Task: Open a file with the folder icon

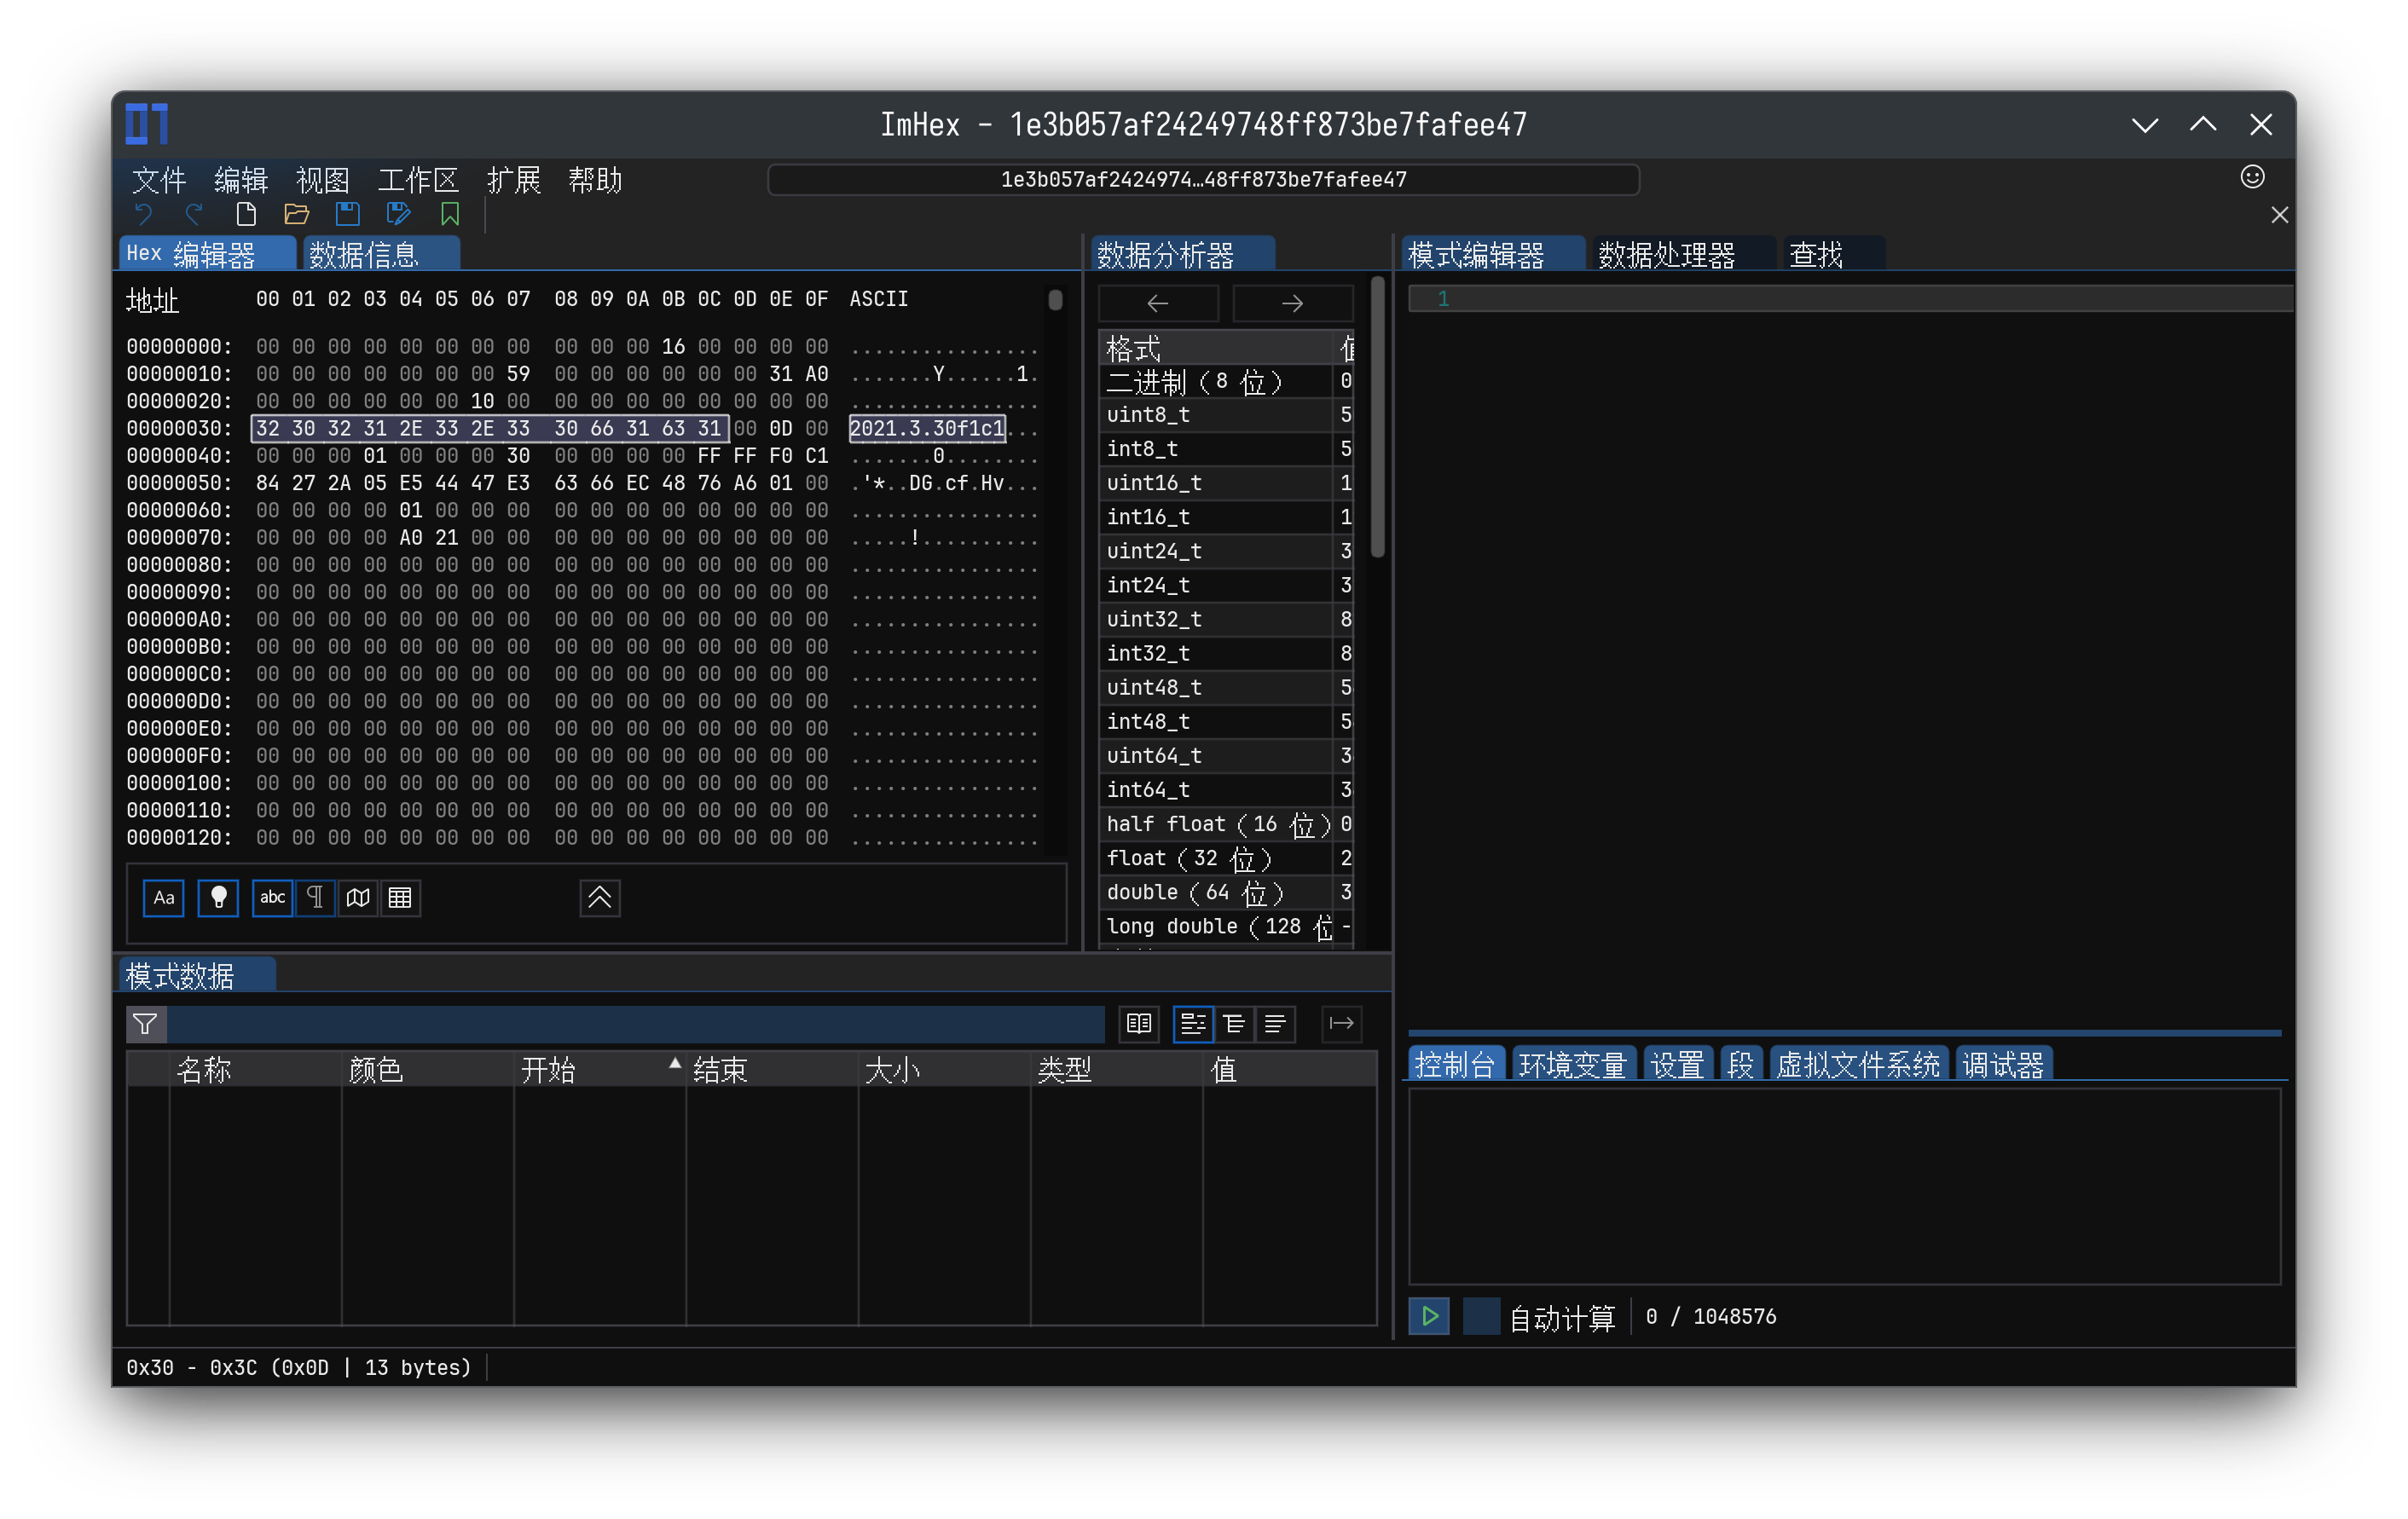Action: click(x=296, y=214)
